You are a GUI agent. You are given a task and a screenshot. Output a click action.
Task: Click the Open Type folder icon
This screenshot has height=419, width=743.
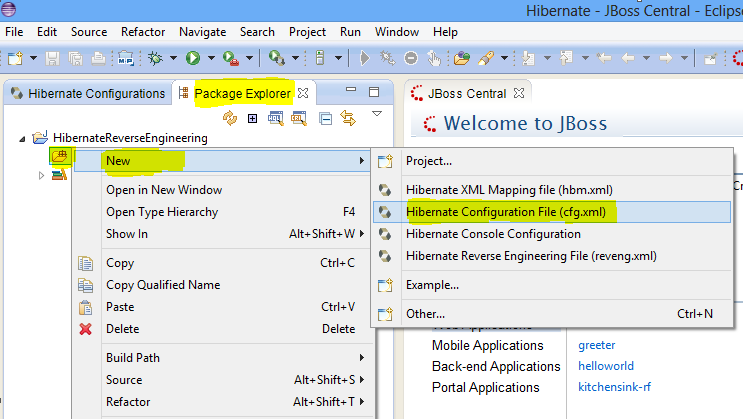[461, 58]
